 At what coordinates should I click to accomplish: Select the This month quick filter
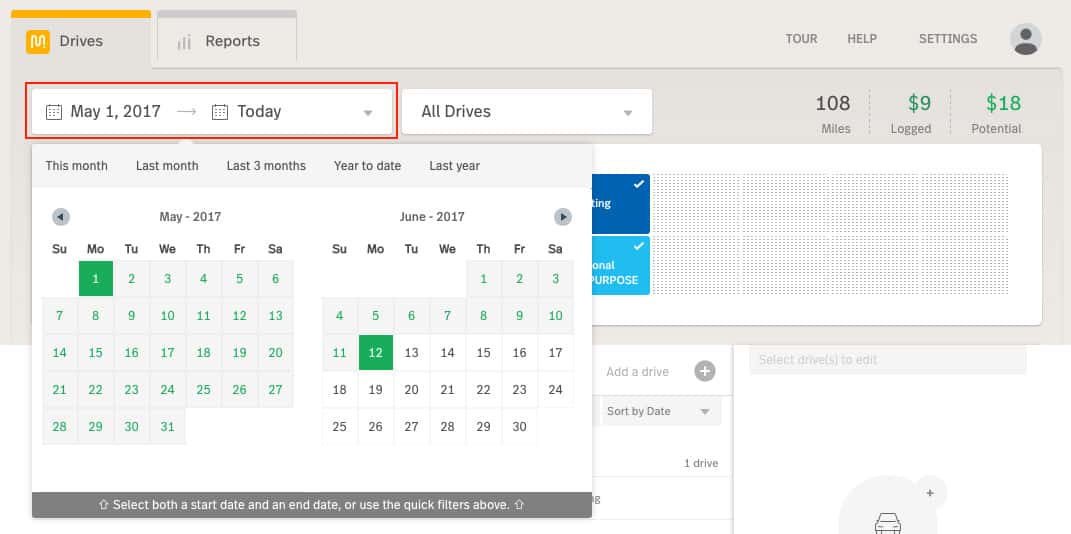click(76, 166)
